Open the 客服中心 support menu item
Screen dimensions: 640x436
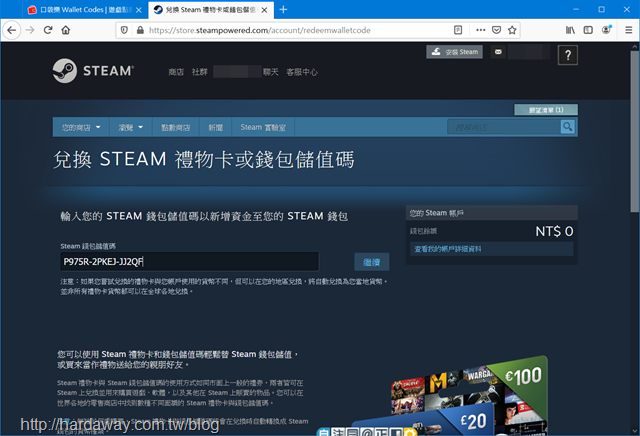click(x=302, y=72)
